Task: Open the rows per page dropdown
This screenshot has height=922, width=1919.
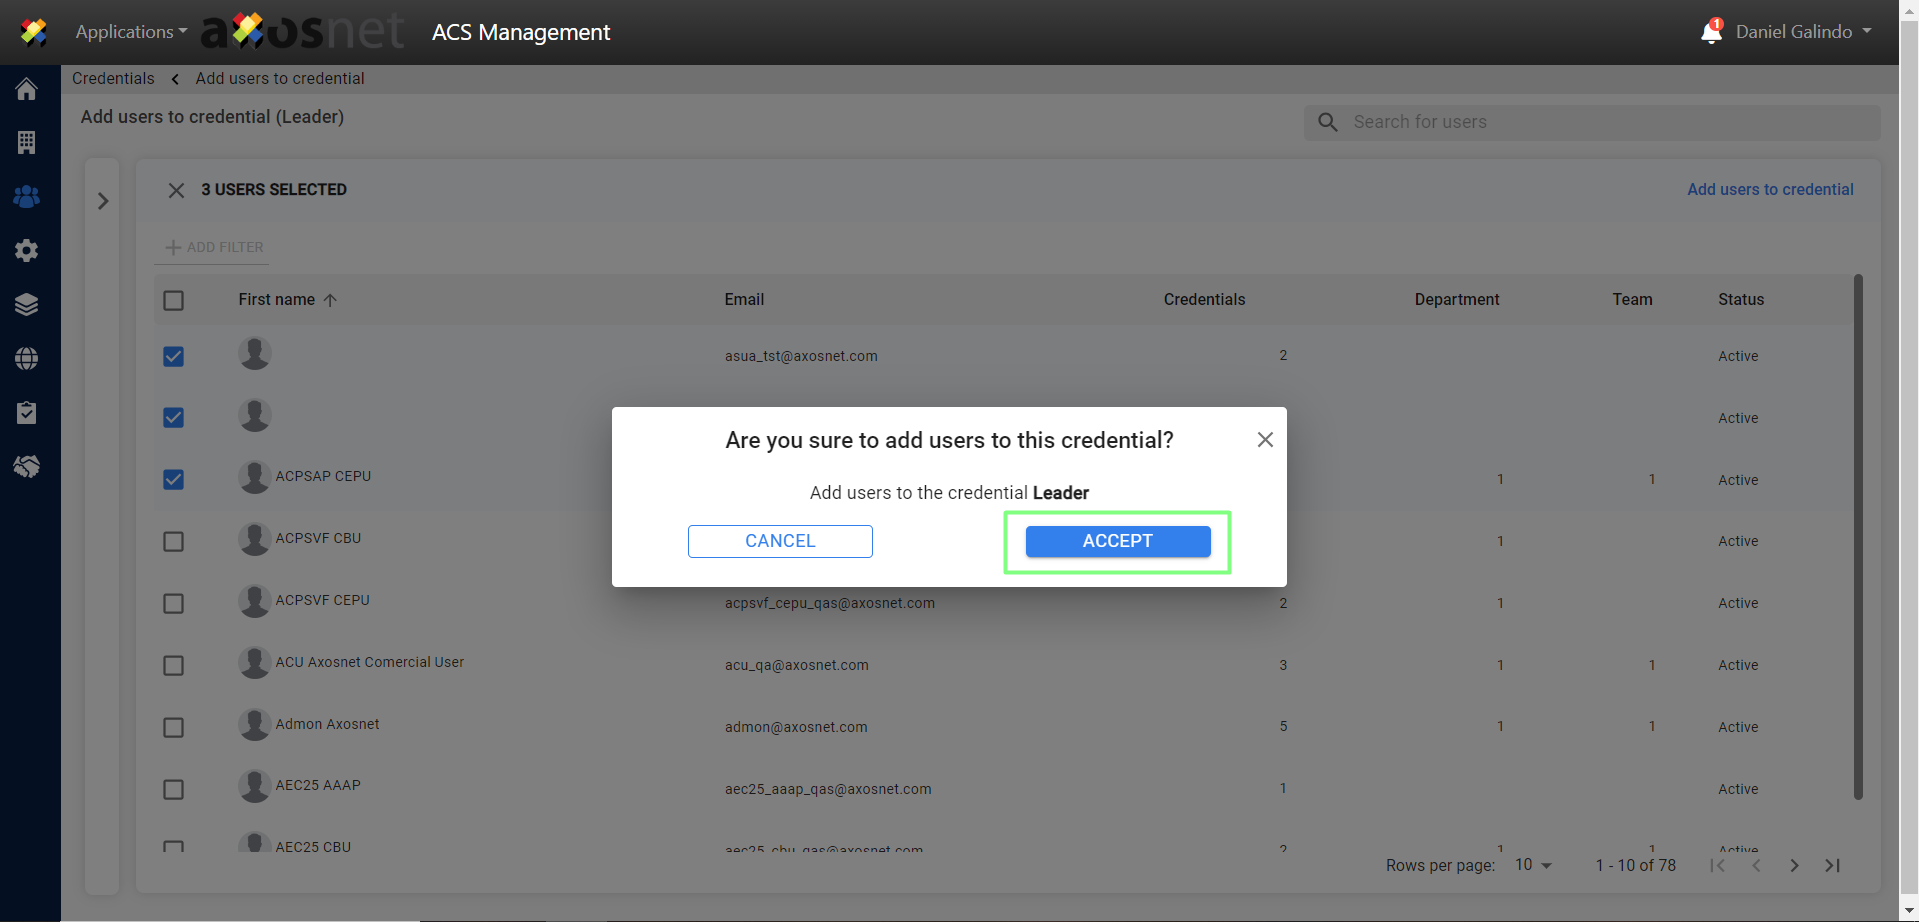Action: pyautogui.click(x=1532, y=865)
